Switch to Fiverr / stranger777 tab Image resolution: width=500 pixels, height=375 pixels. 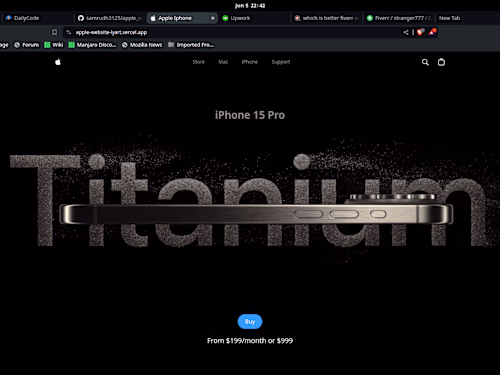399,18
